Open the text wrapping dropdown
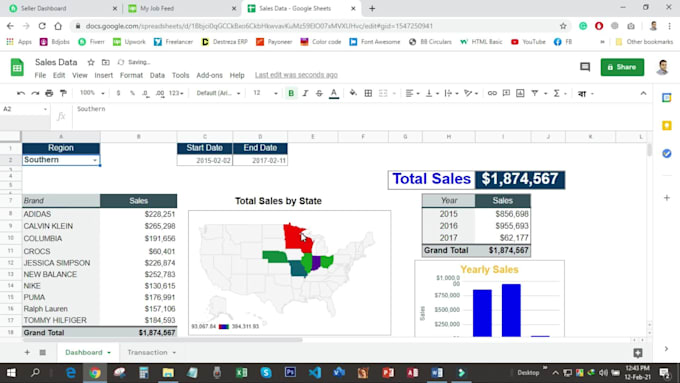Screen dimensions: 680x383 451,93
